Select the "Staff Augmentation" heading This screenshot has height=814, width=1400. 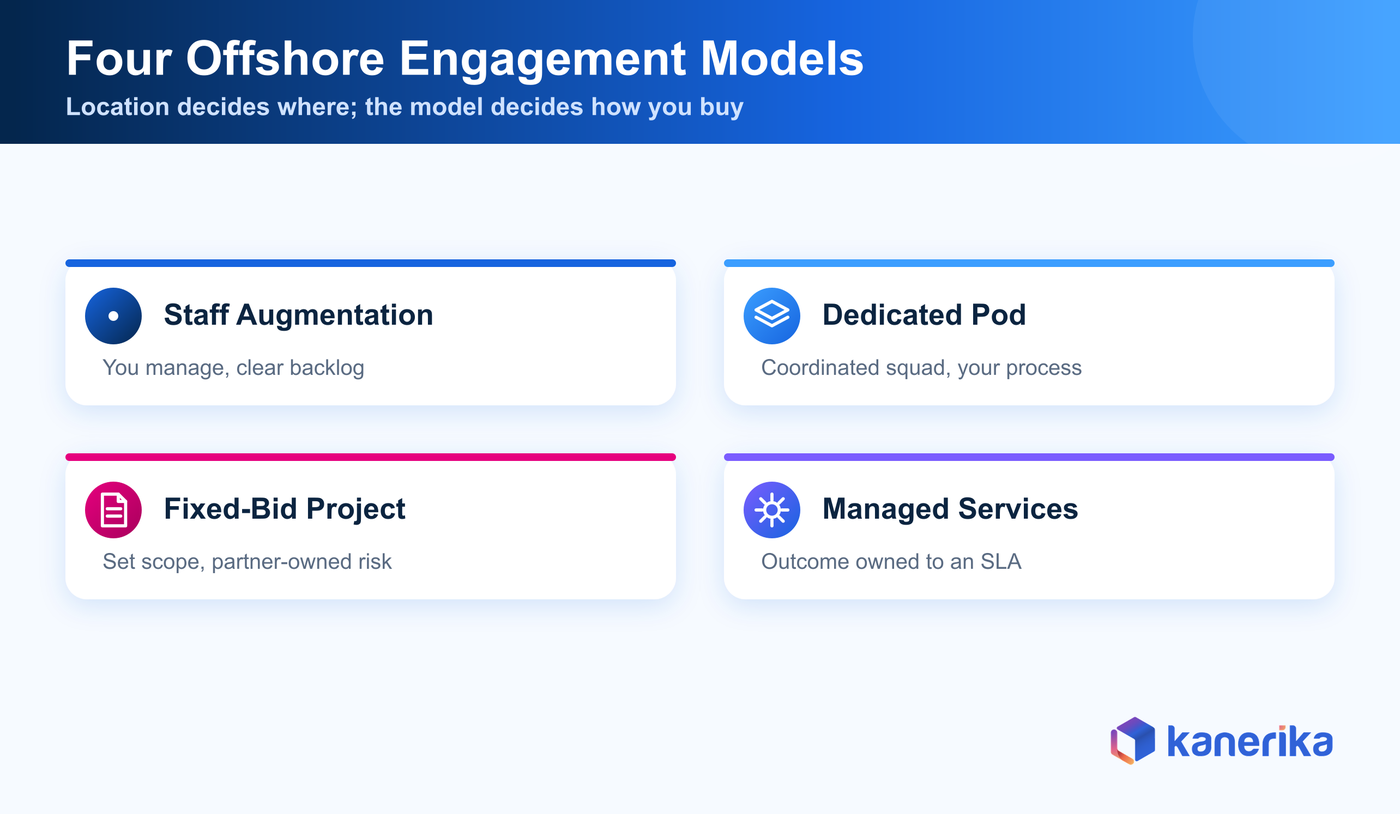click(298, 315)
